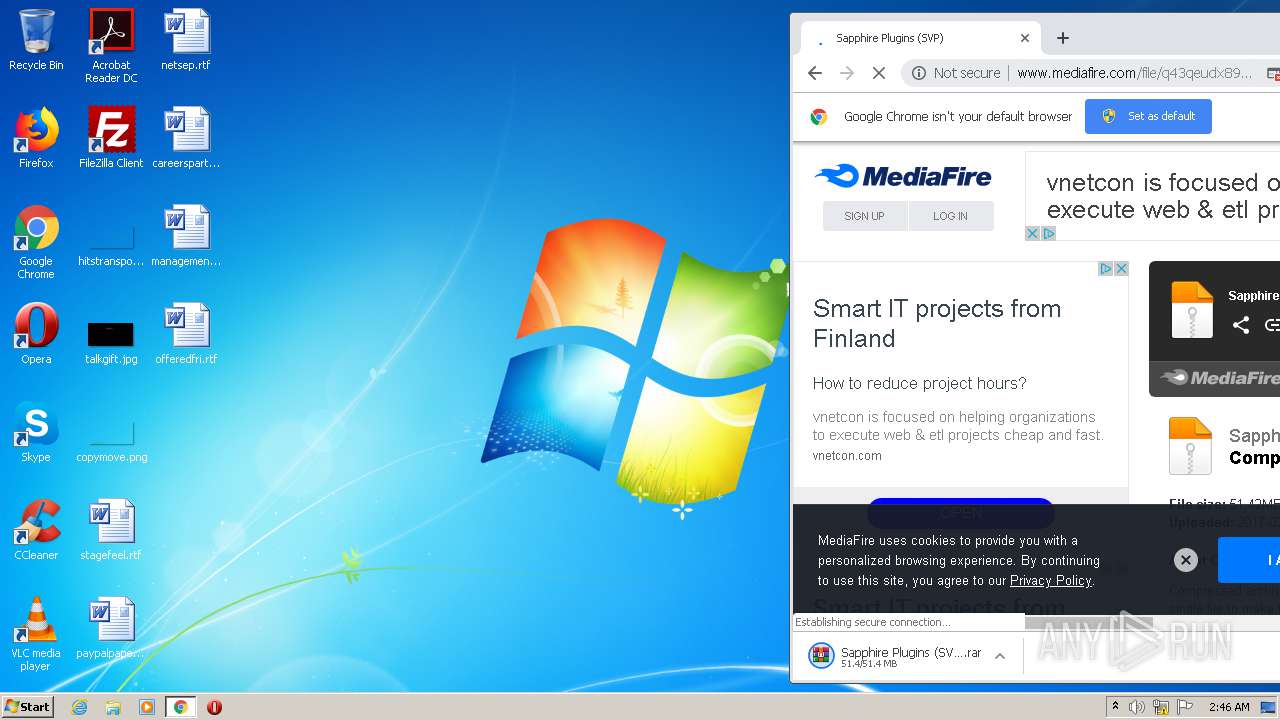Focus the mediafire.com address bar

(x=1134, y=73)
